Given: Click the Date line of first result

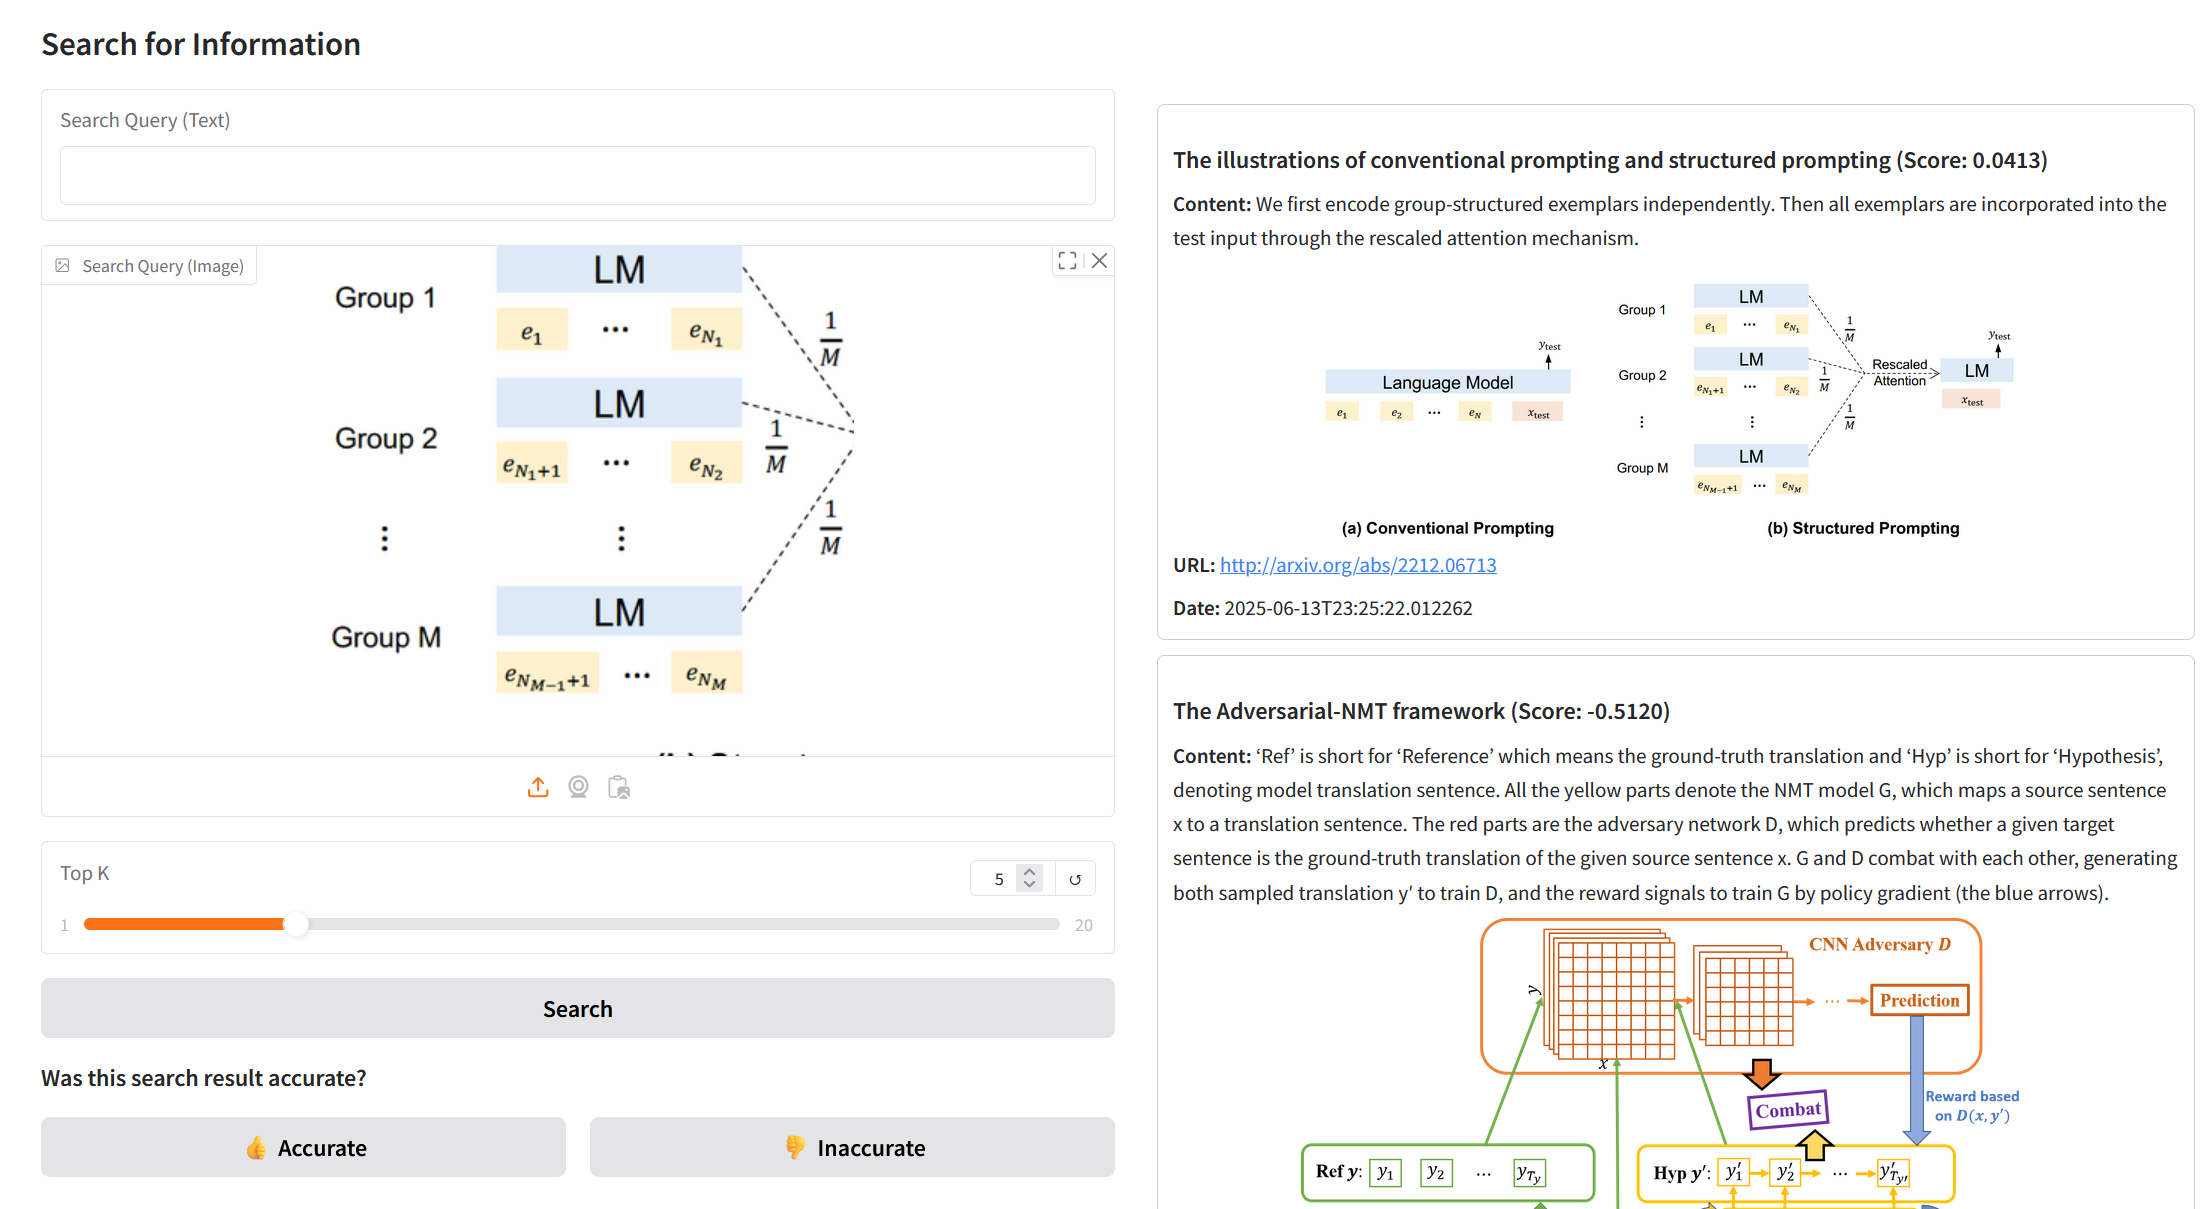Looking at the screenshot, I should point(1322,608).
